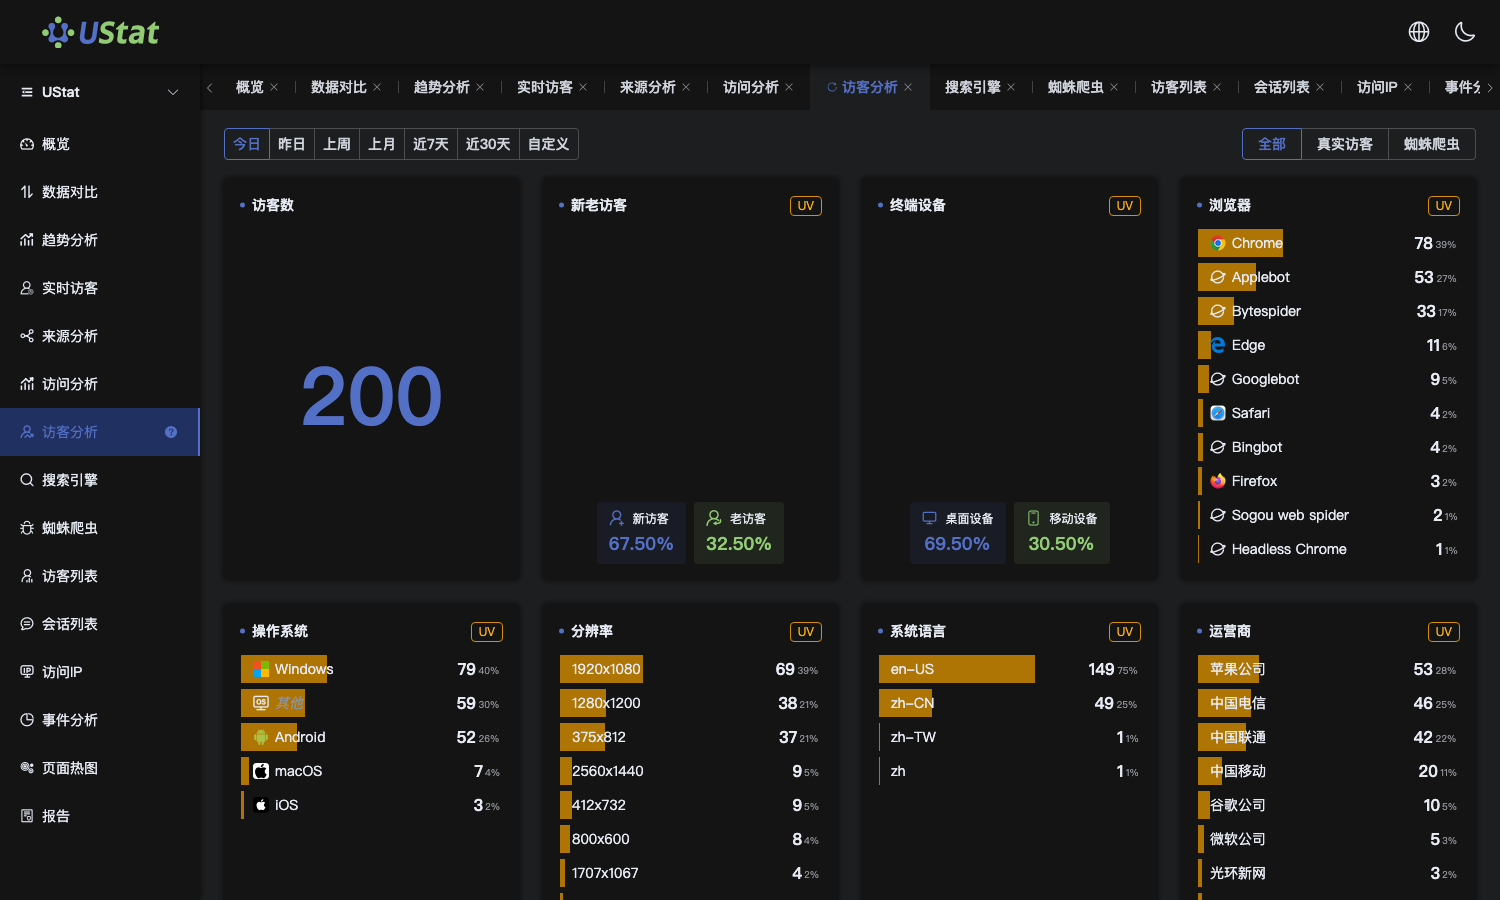Expand the UStat site dropdown chevron
1500x900 pixels.
pyautogui.click(x=173, y=92)
